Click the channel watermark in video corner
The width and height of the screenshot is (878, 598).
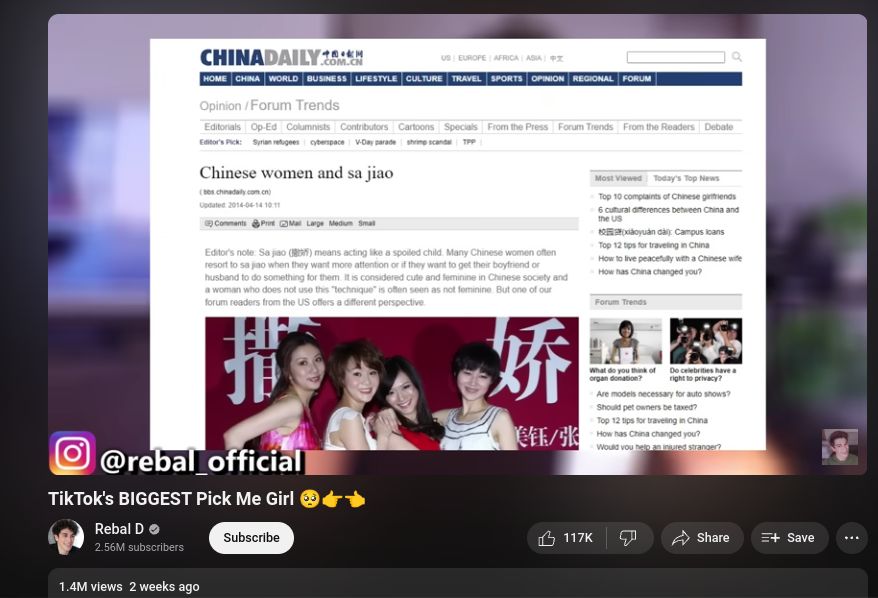click(839, 447)
